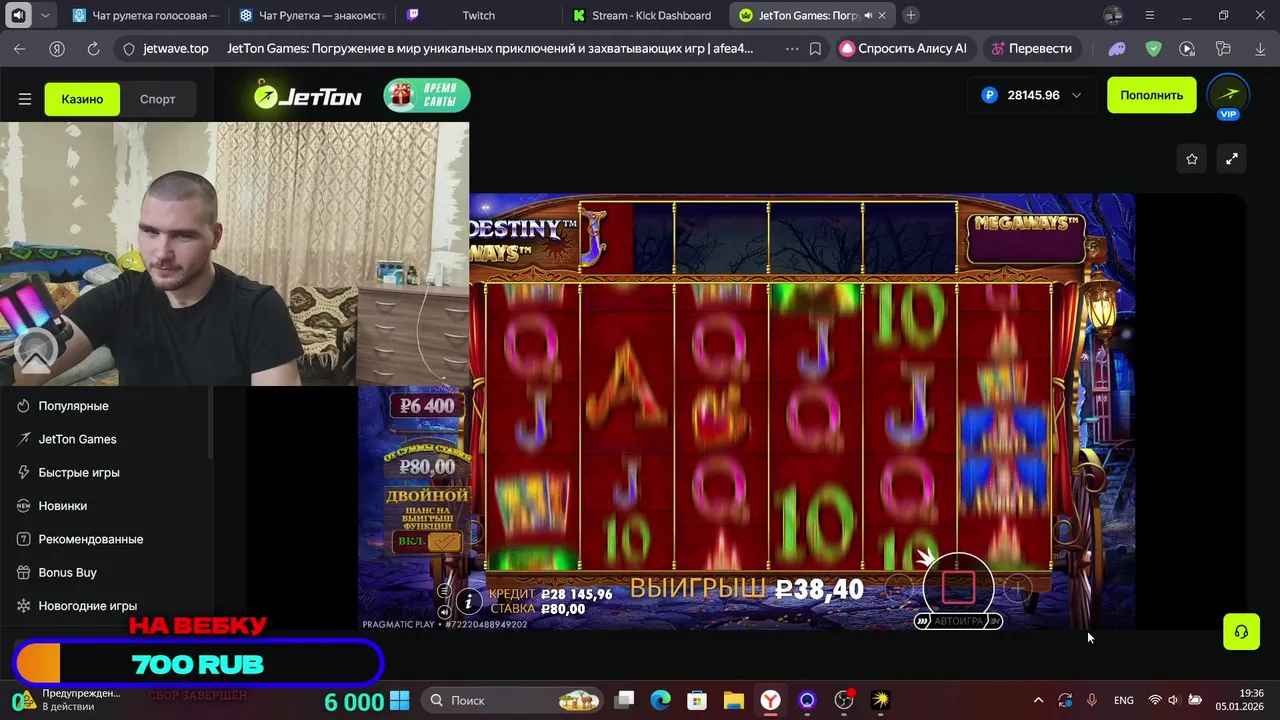This screenshot has height=720, width=1280.
Task: Click the Пополнить deposit button
Action: tap(1151, 95)
